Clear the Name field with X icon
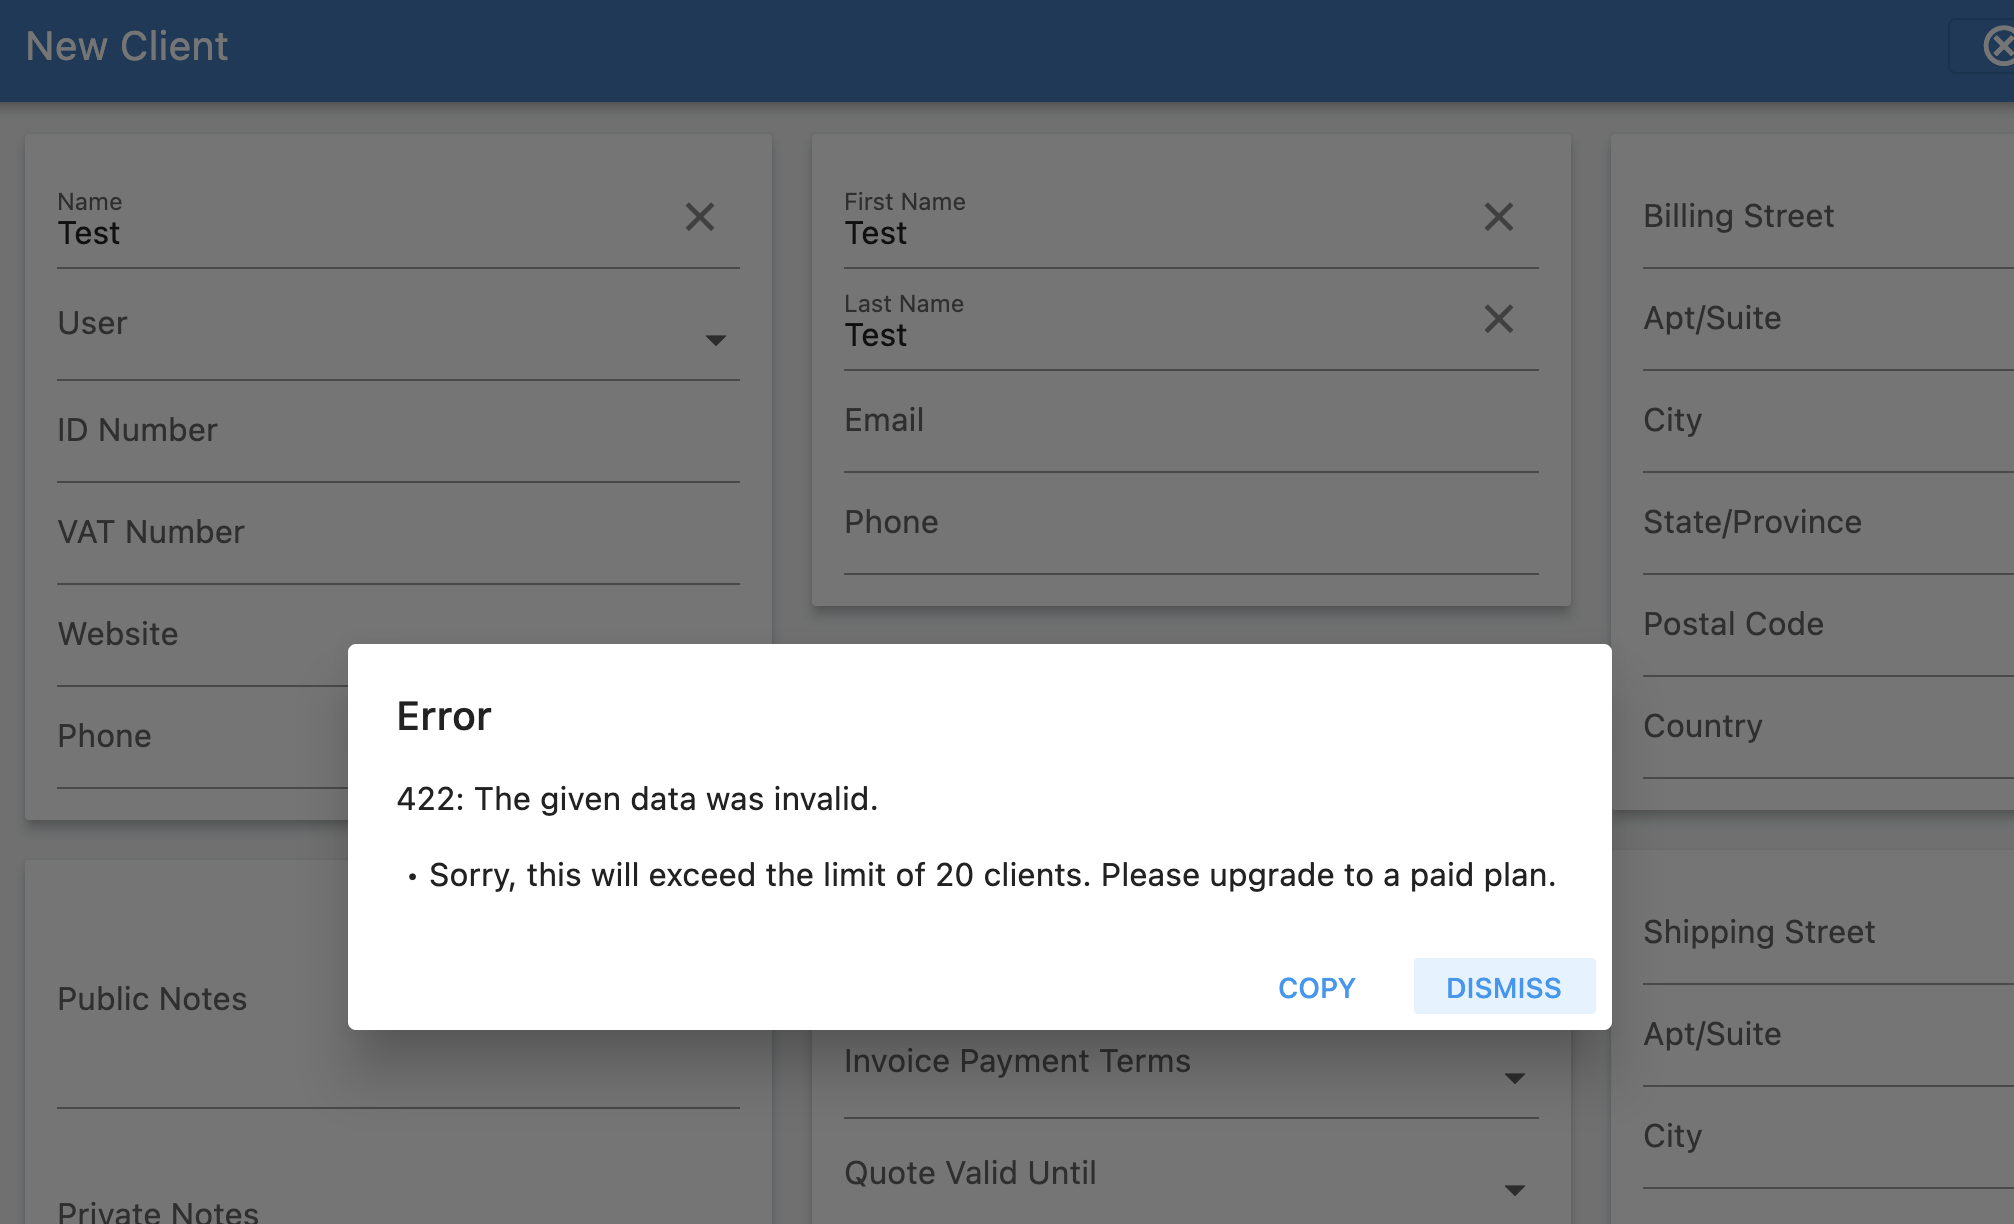 pos(700,217)
